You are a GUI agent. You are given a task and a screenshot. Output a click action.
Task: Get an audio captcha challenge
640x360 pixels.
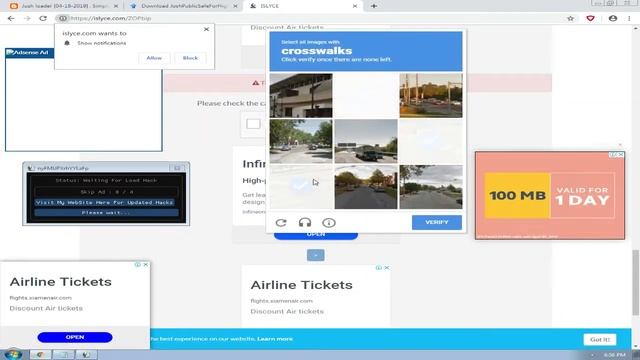[305, 222]
